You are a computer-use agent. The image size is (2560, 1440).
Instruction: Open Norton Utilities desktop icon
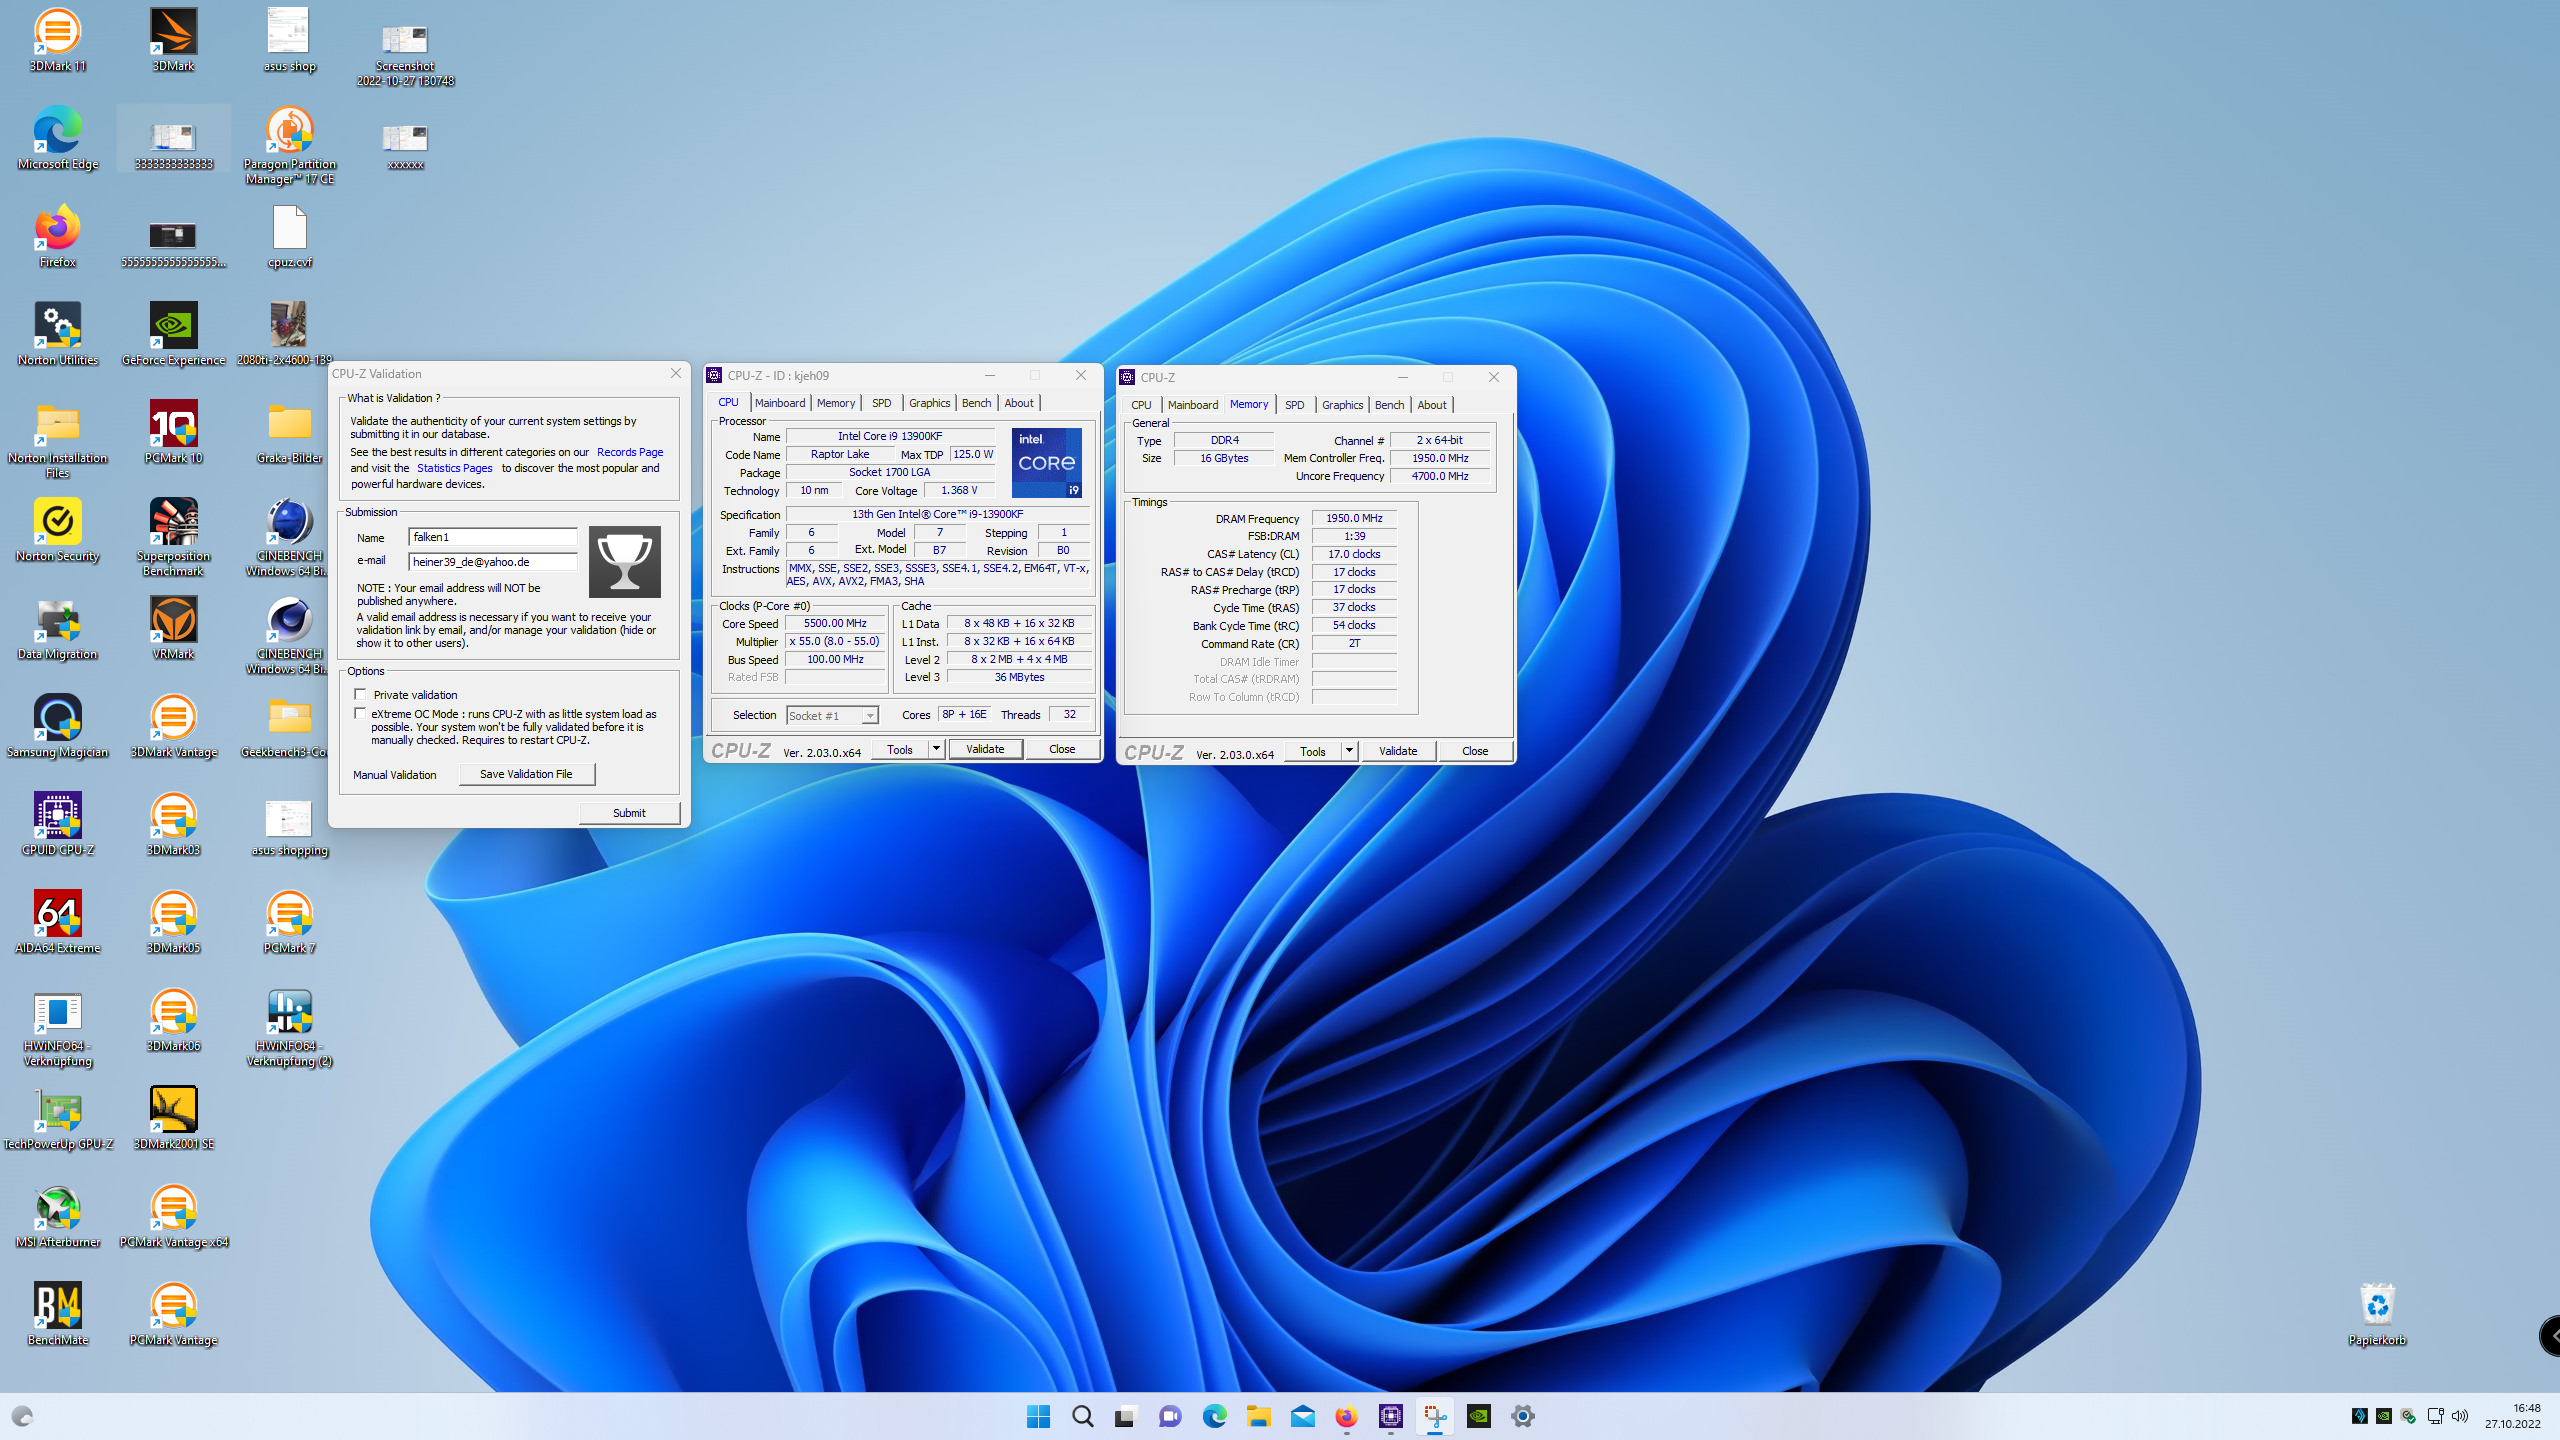[57, 334]
